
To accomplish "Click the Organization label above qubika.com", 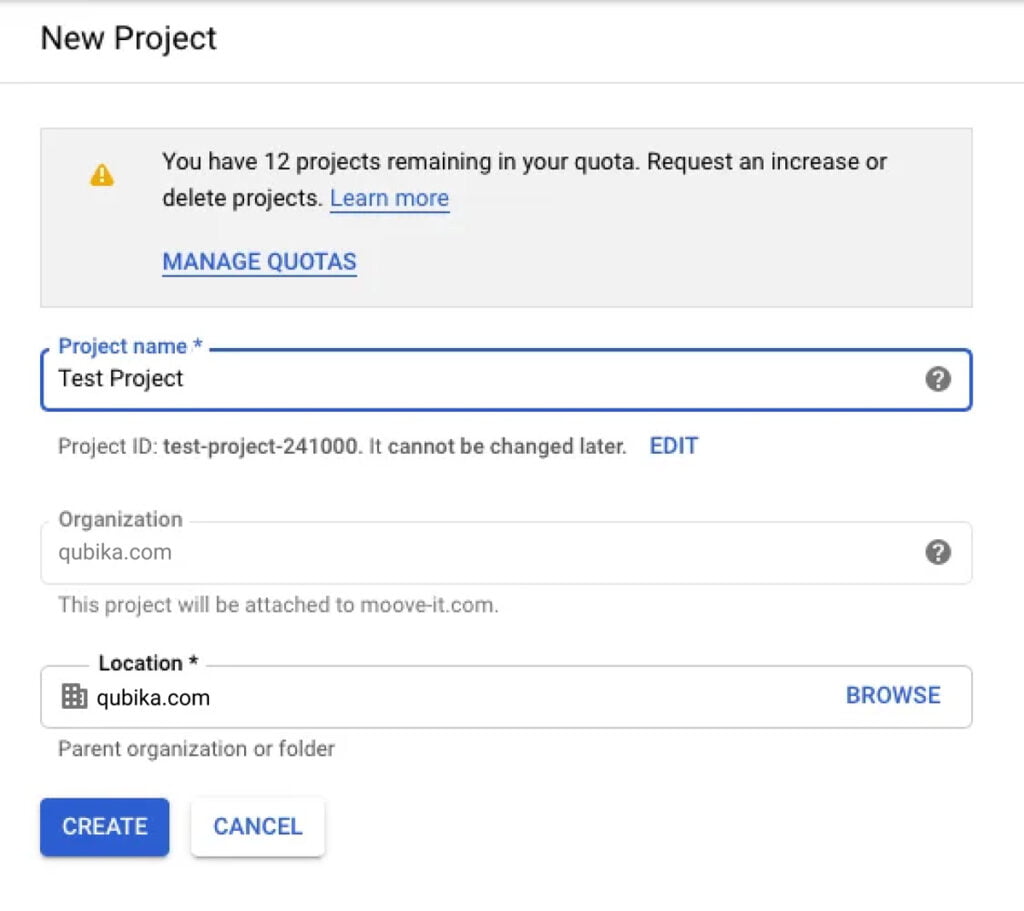I will (119, 519).
